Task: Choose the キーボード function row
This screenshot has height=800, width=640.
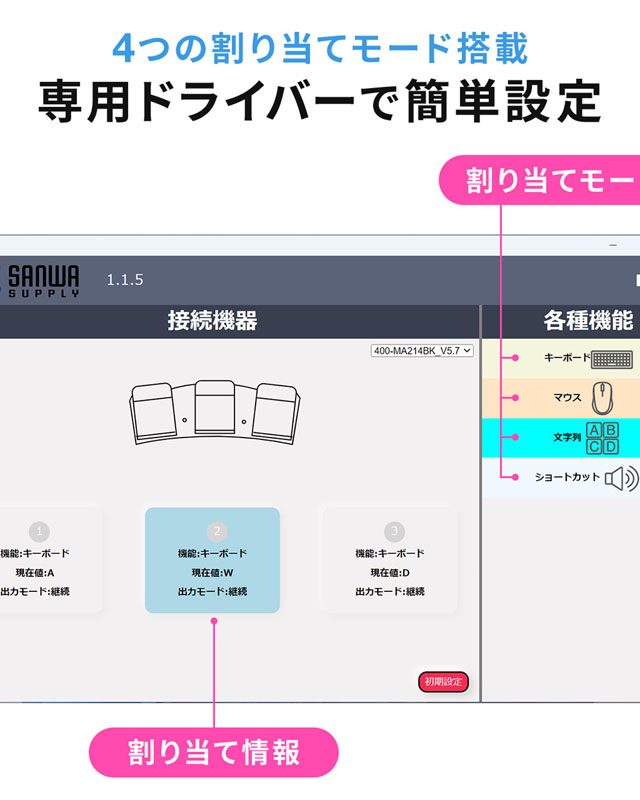Action: point(560,358)
